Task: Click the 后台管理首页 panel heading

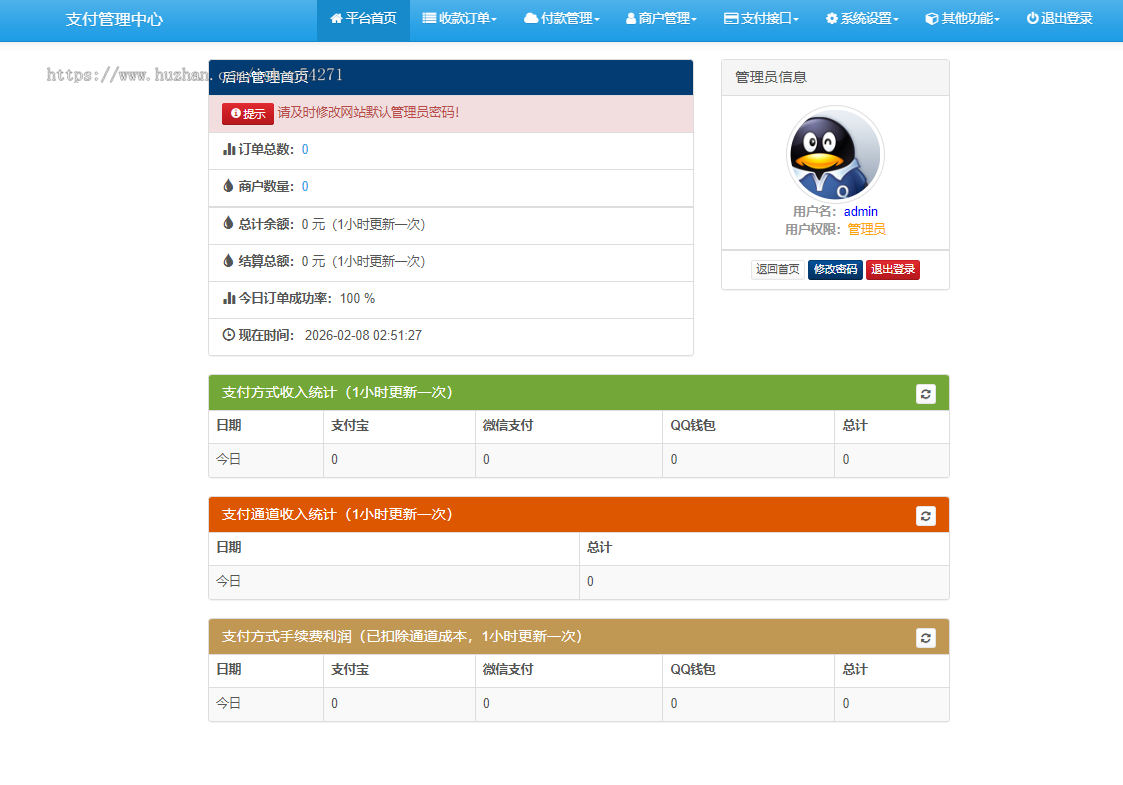Action: tap(450, 77)
